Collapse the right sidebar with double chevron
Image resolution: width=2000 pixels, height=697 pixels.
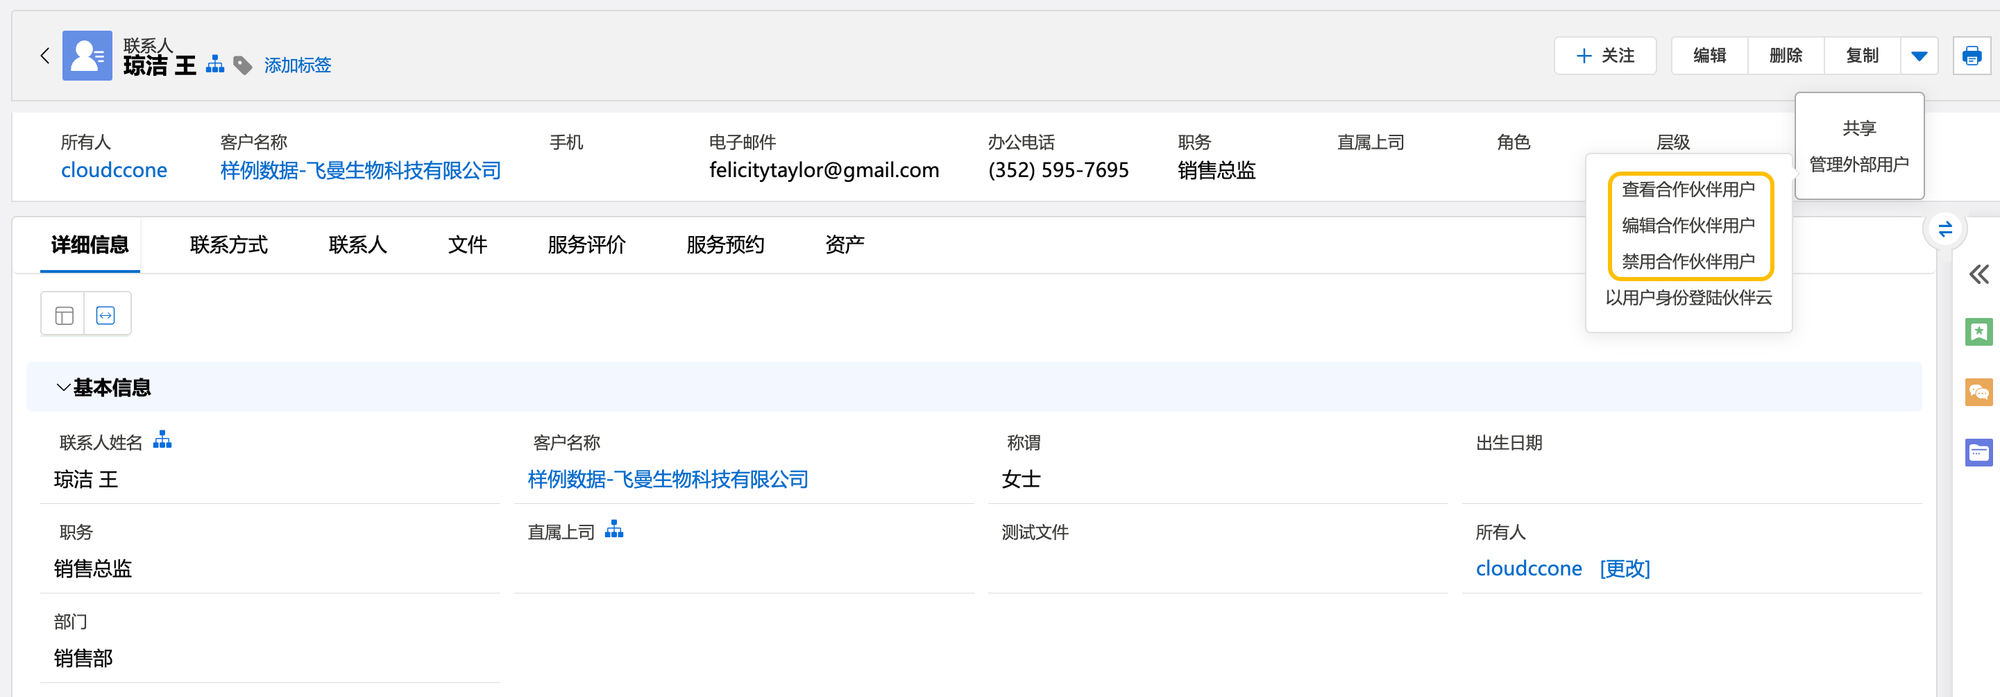[1978, 275]
